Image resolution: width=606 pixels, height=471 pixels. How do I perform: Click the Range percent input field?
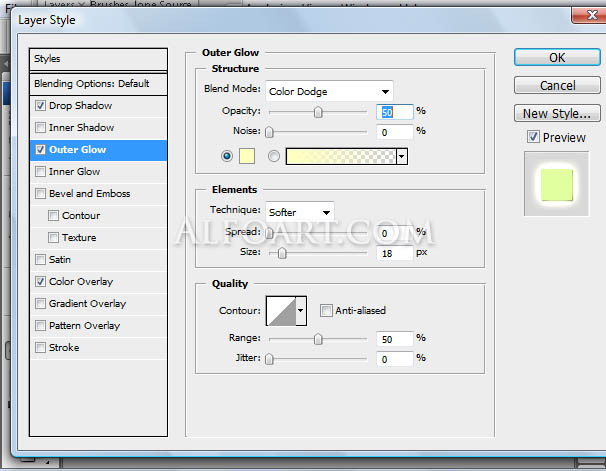395,339
